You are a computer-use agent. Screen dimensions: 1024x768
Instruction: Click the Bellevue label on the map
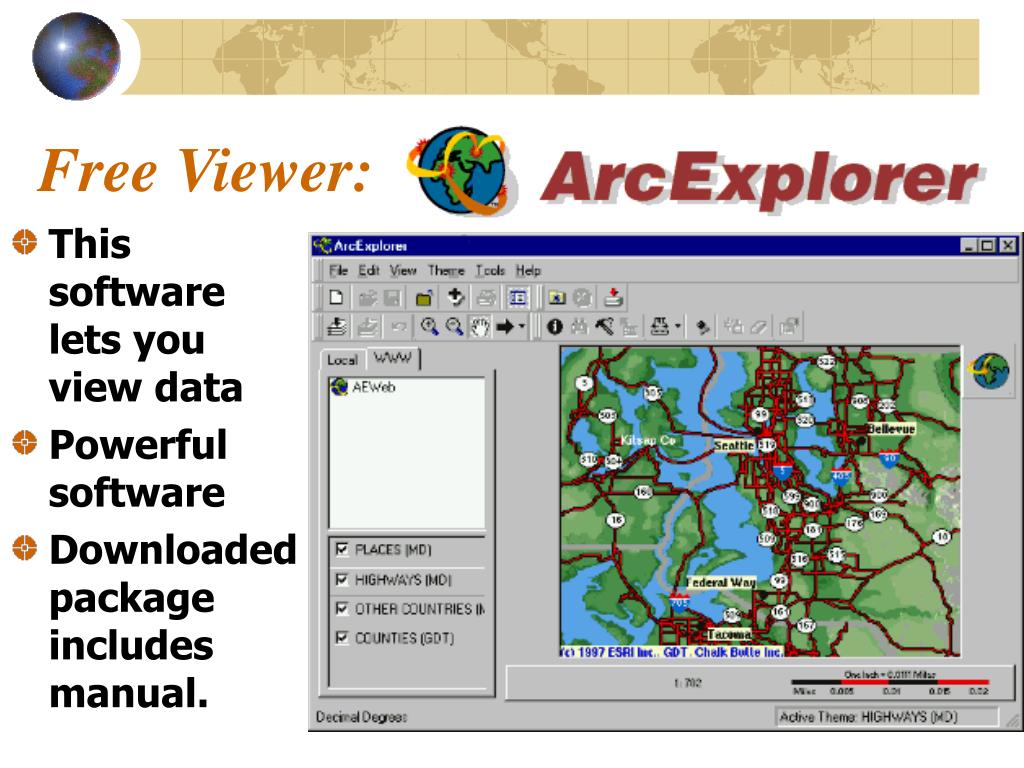(x=891, y=429)
